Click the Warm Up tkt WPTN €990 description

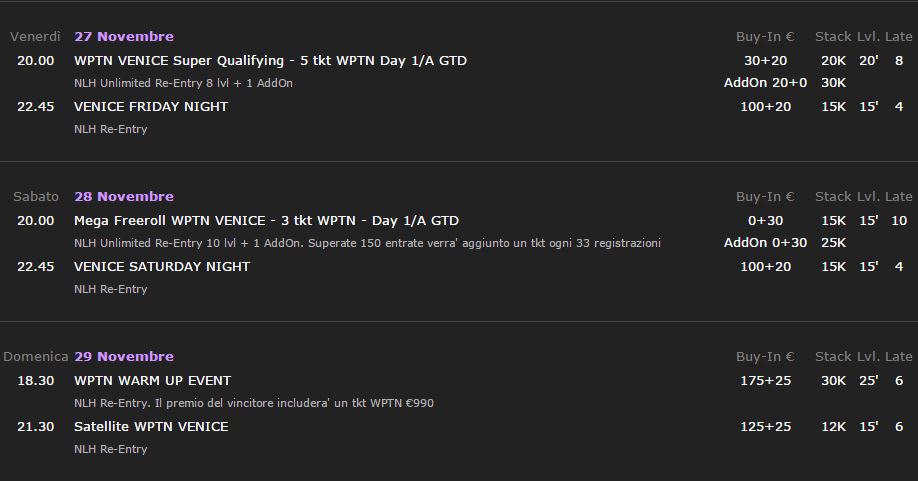[x=254, y=403]
